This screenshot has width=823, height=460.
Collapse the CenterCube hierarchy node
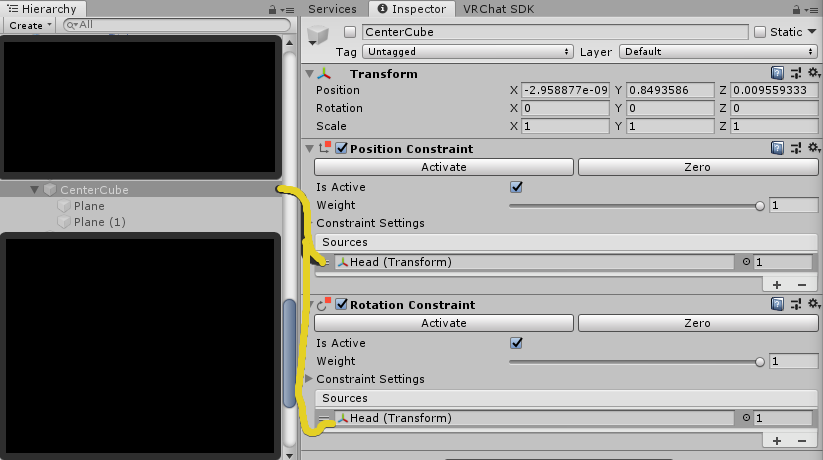click(35, 190)
